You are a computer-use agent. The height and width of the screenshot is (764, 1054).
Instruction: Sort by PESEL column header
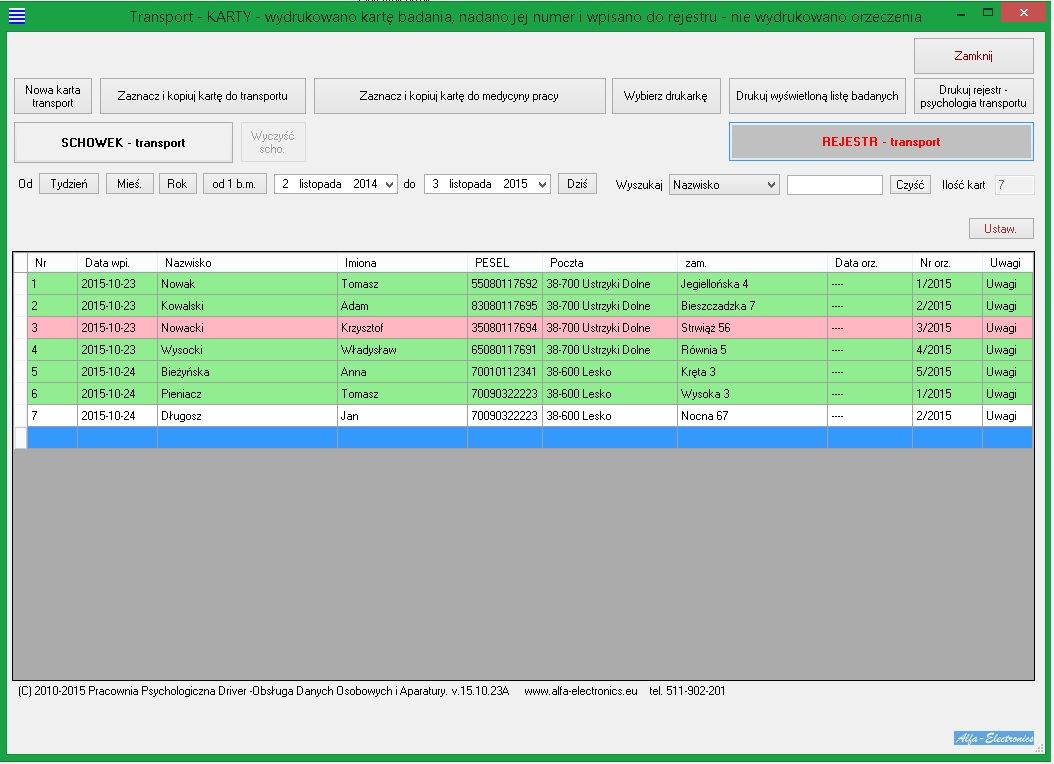[504, 263]
